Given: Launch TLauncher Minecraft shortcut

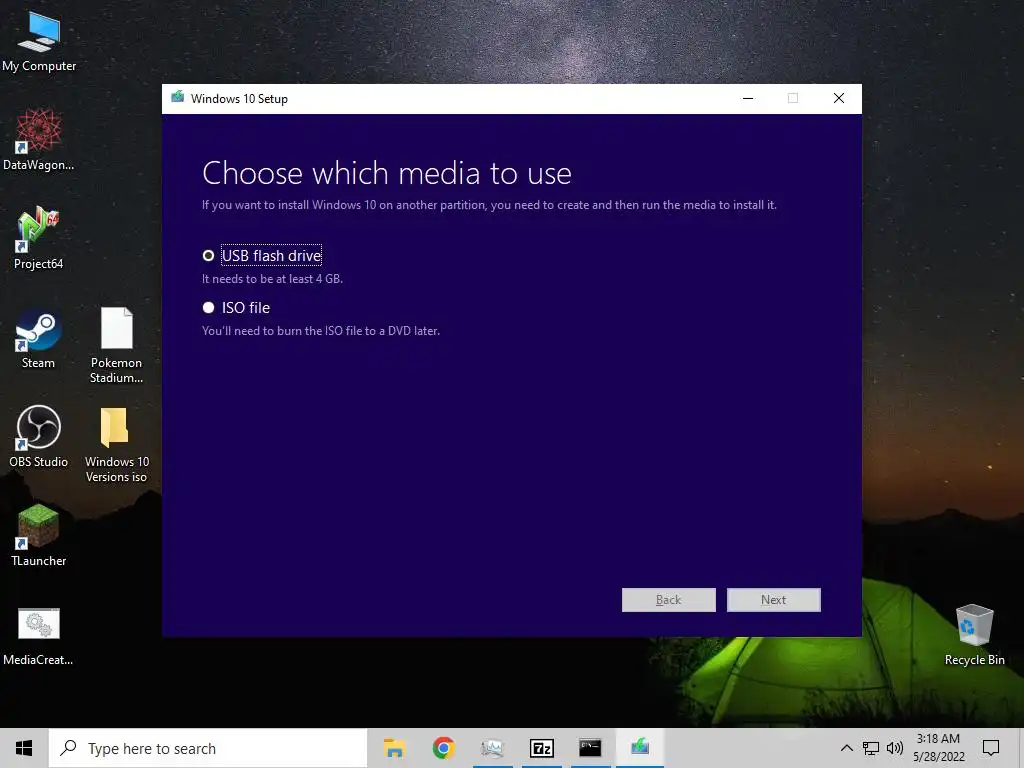Looking at the screenshot, I should pyautogui.click(x=39, y=536).
